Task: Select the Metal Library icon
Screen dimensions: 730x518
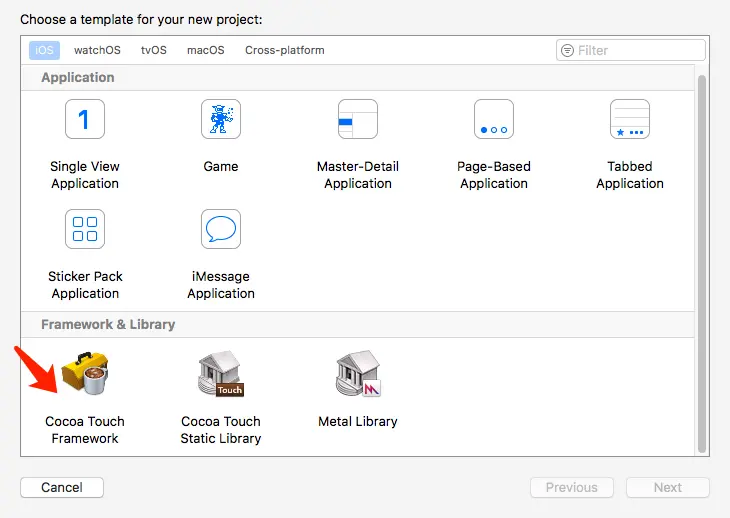Action: point(357,375)
